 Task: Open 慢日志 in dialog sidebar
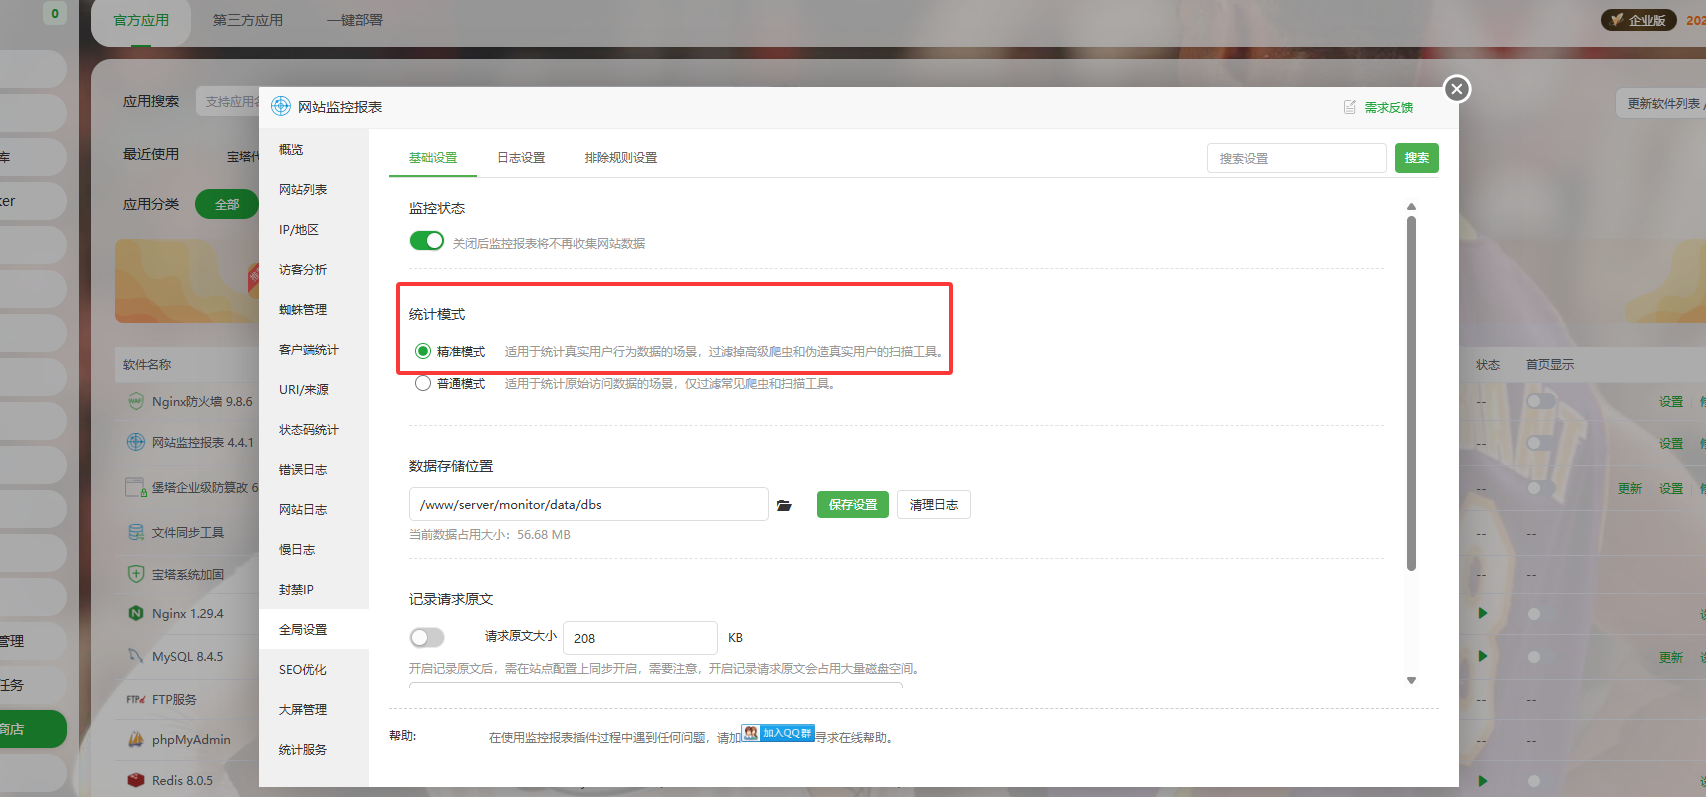click(x=314, y=549)
